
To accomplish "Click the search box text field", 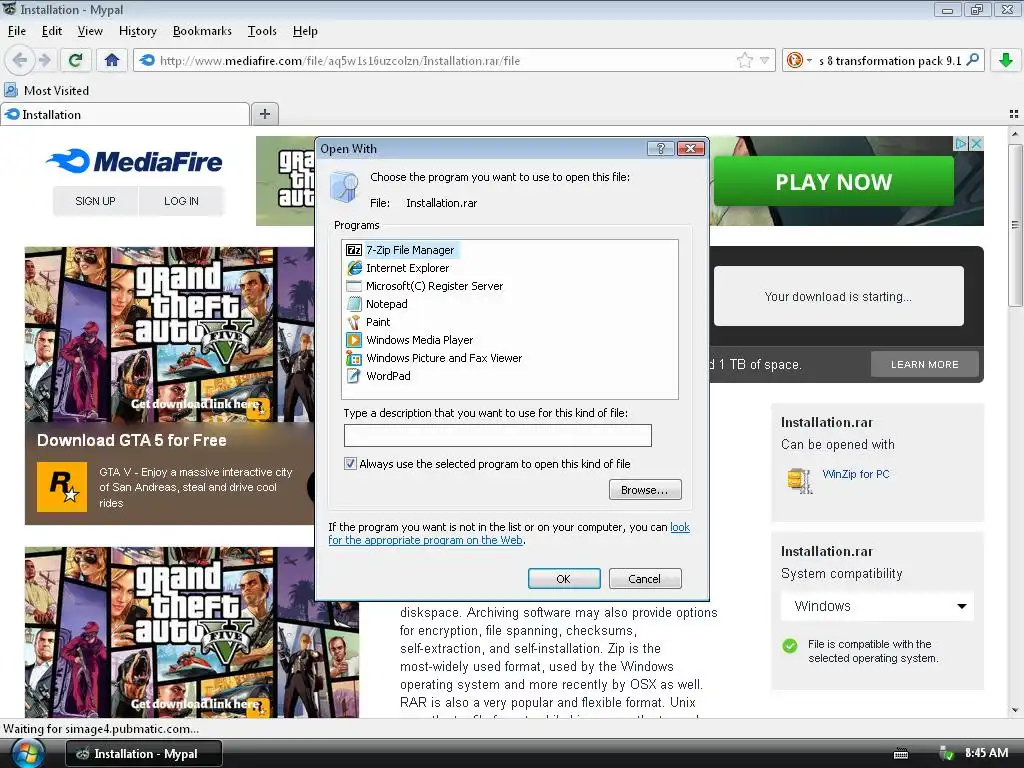I will point(889,61).
